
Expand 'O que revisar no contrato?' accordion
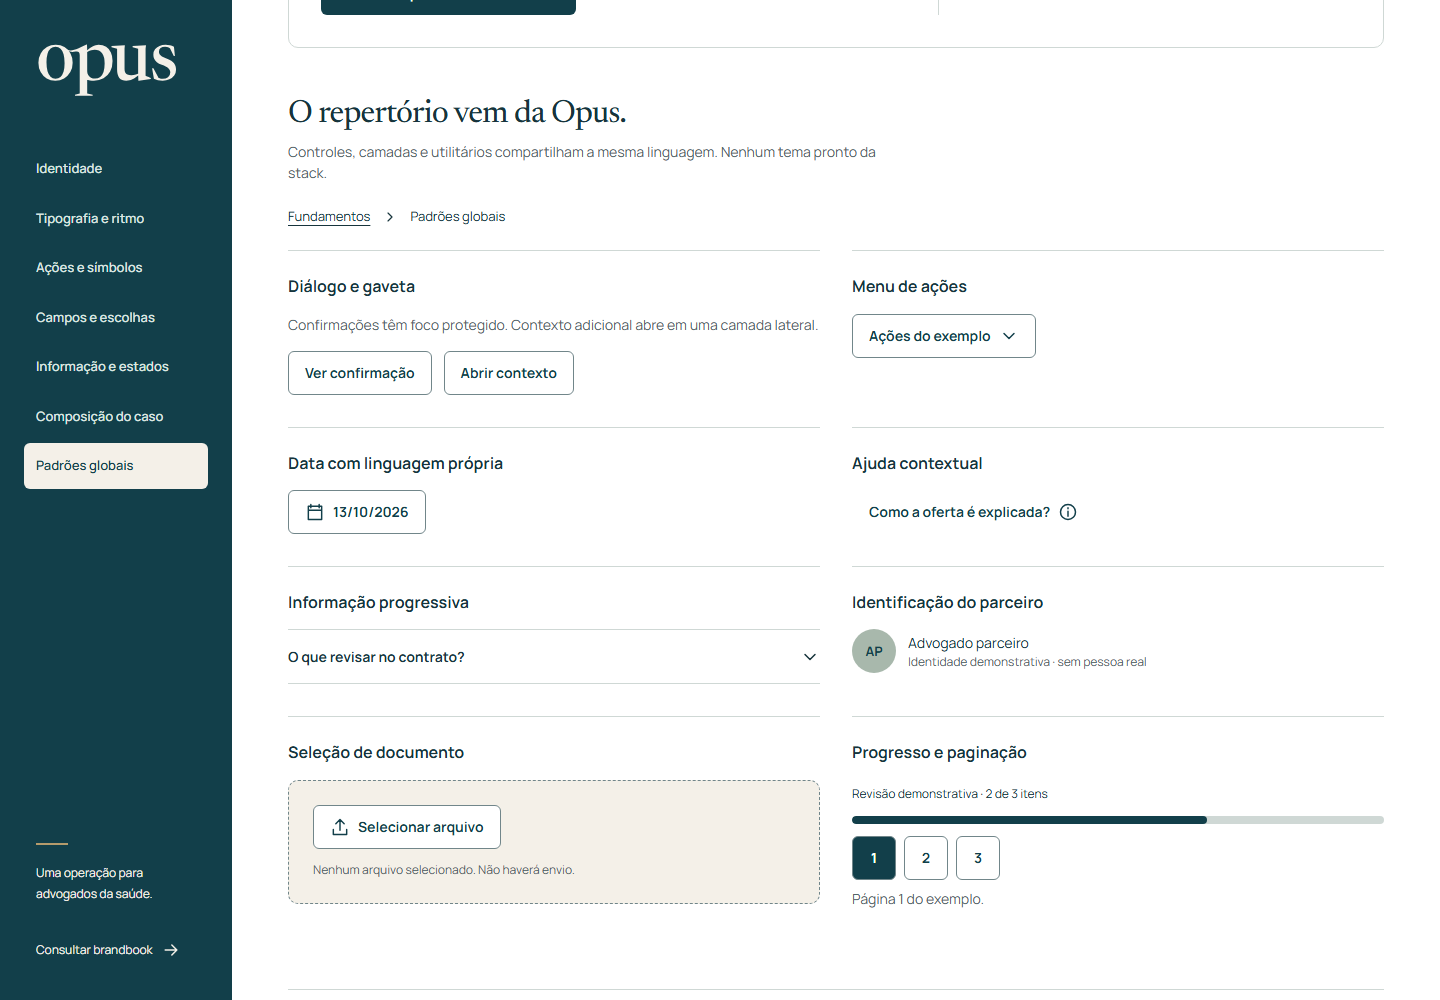554,657
